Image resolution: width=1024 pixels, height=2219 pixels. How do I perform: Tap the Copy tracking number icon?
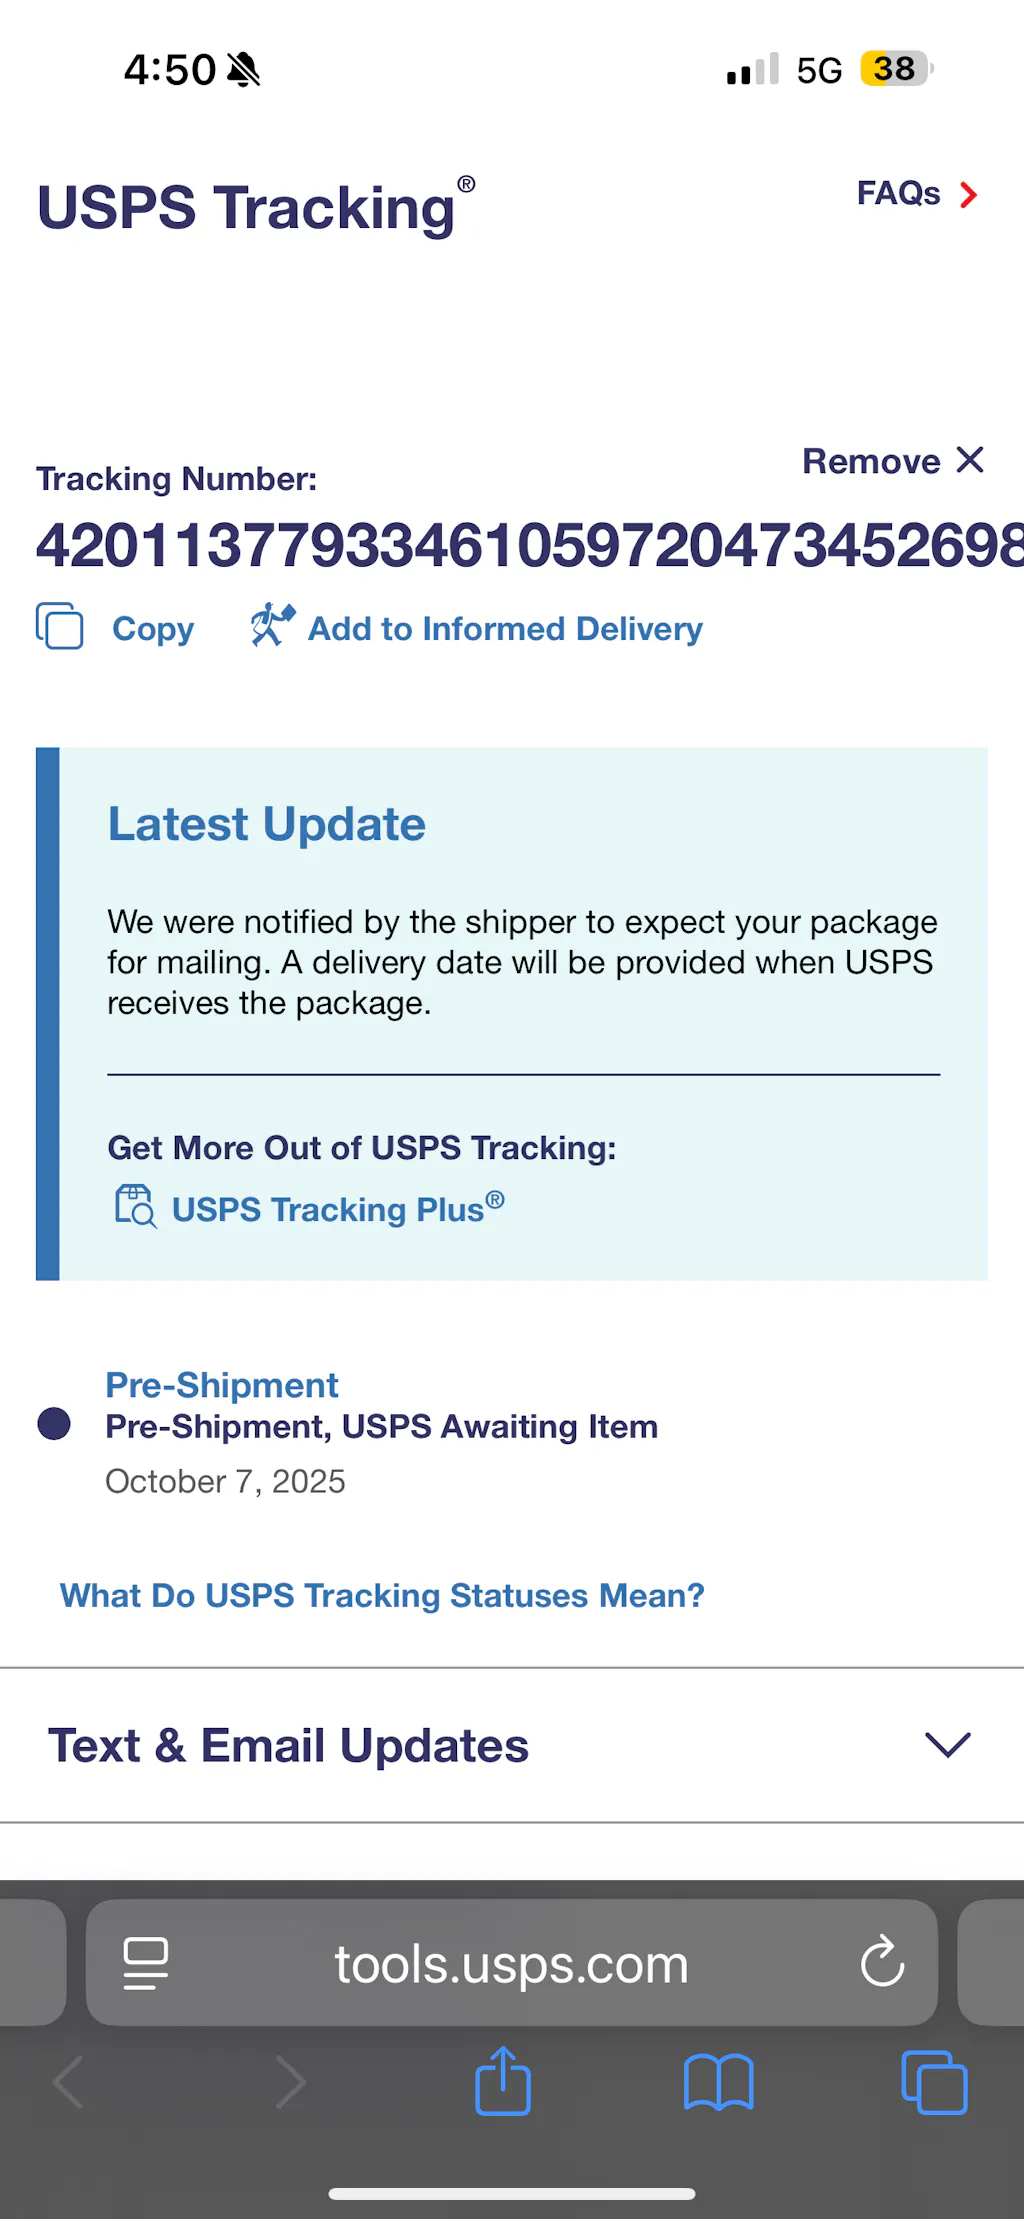pos(60,627)
